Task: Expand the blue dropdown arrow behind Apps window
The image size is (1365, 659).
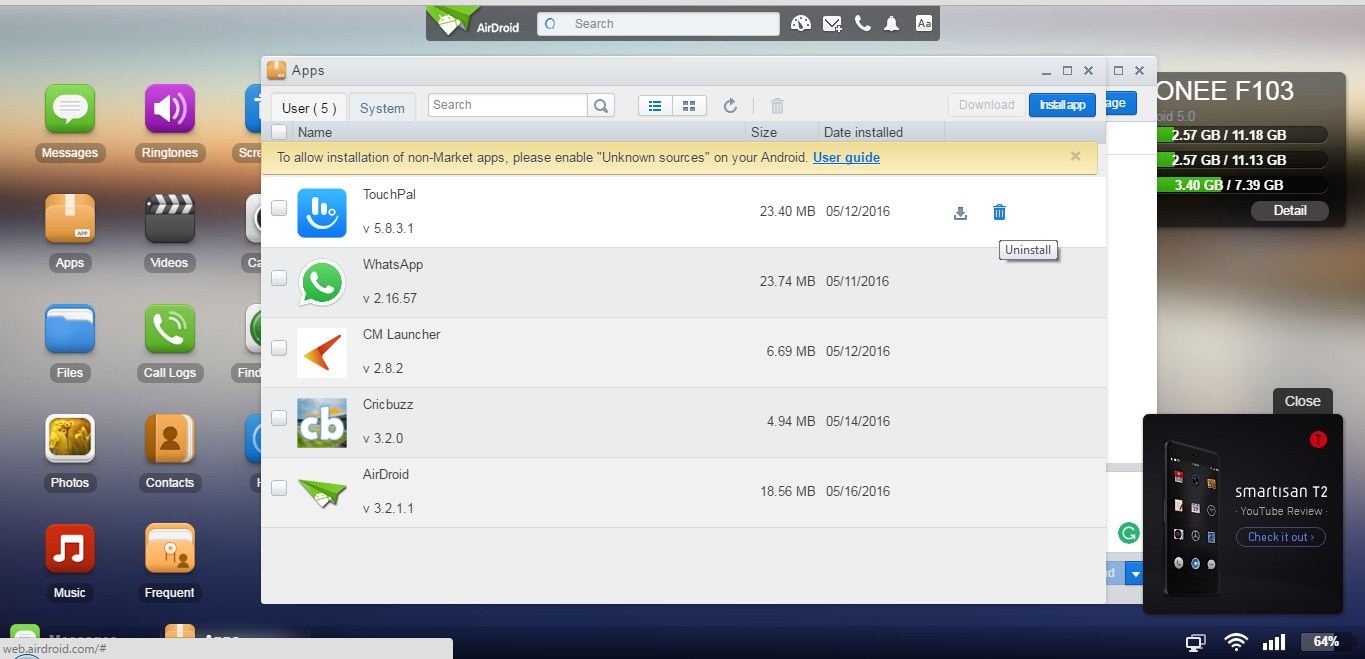Action: pos(1134,573)
